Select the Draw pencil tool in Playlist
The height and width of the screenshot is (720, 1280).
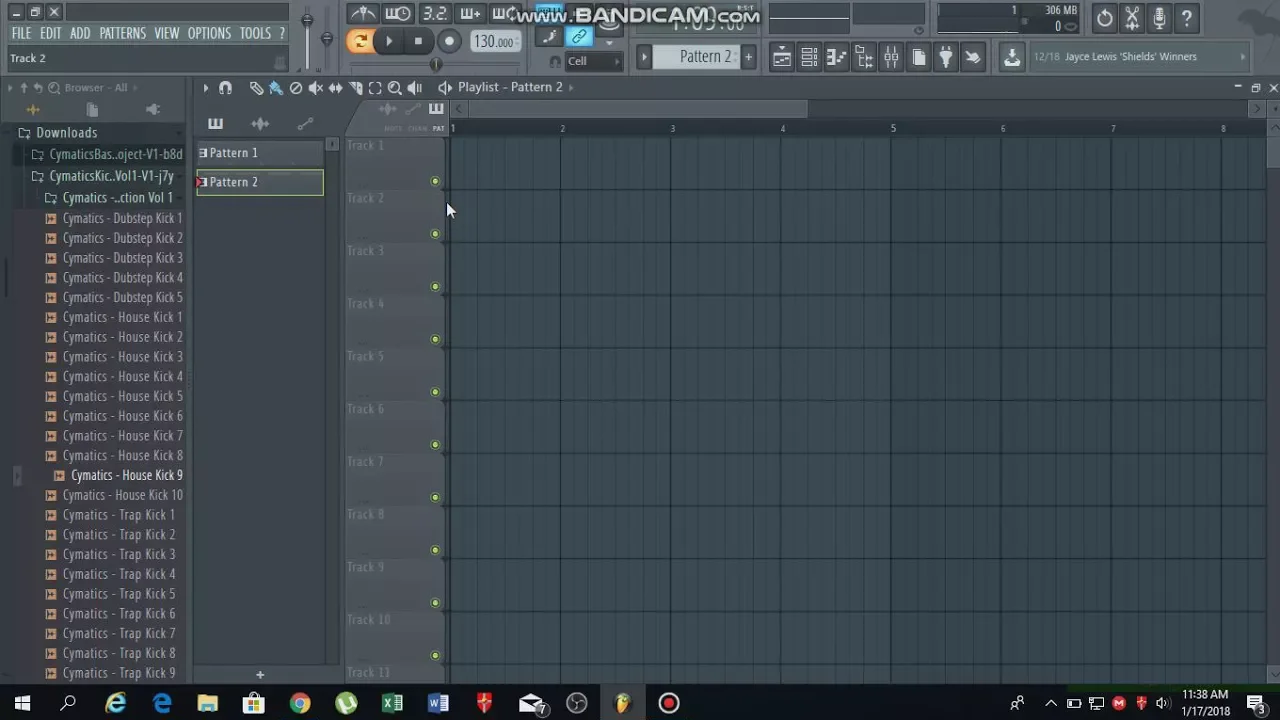point(256,88)
